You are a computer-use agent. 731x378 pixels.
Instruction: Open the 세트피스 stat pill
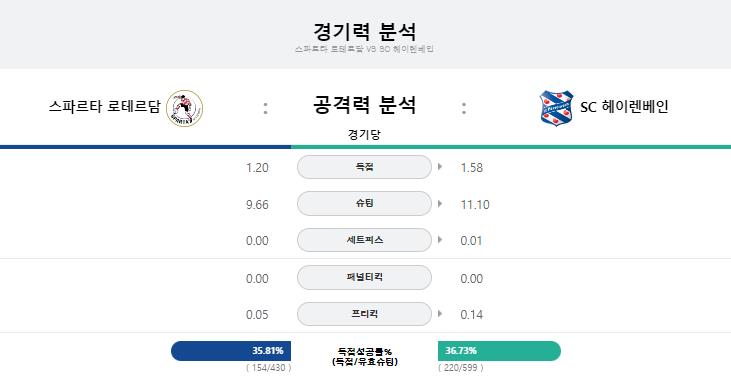(x=365, y=240)
